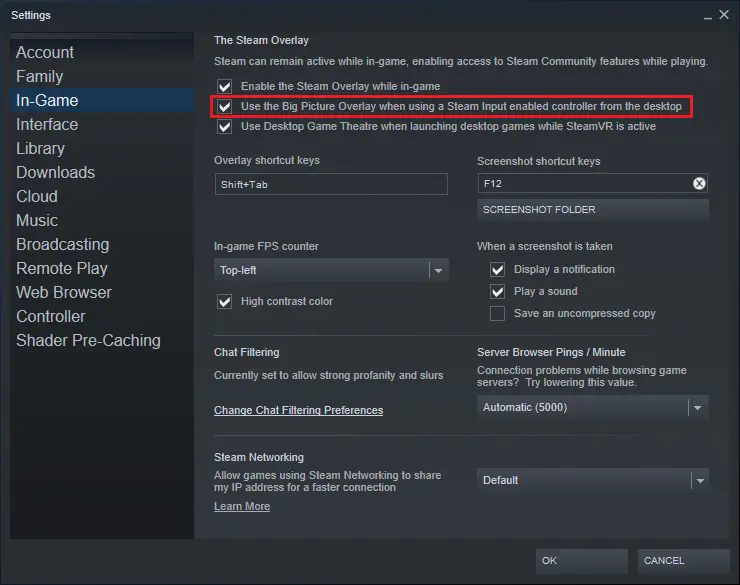The height and width of the screenshot is (585, 740).
Task: Open the Controller settings section
Action: (x=101, y=317)
